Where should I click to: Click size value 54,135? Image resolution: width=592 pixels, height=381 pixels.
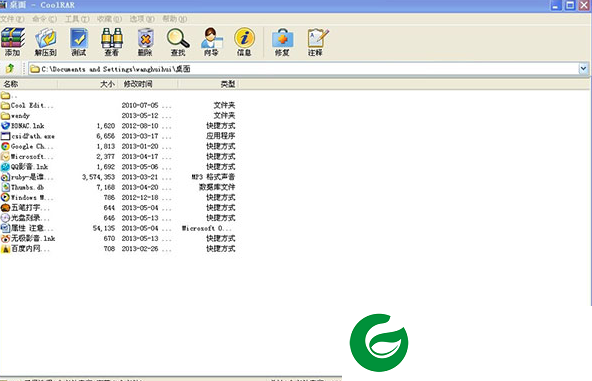(104, 228)
